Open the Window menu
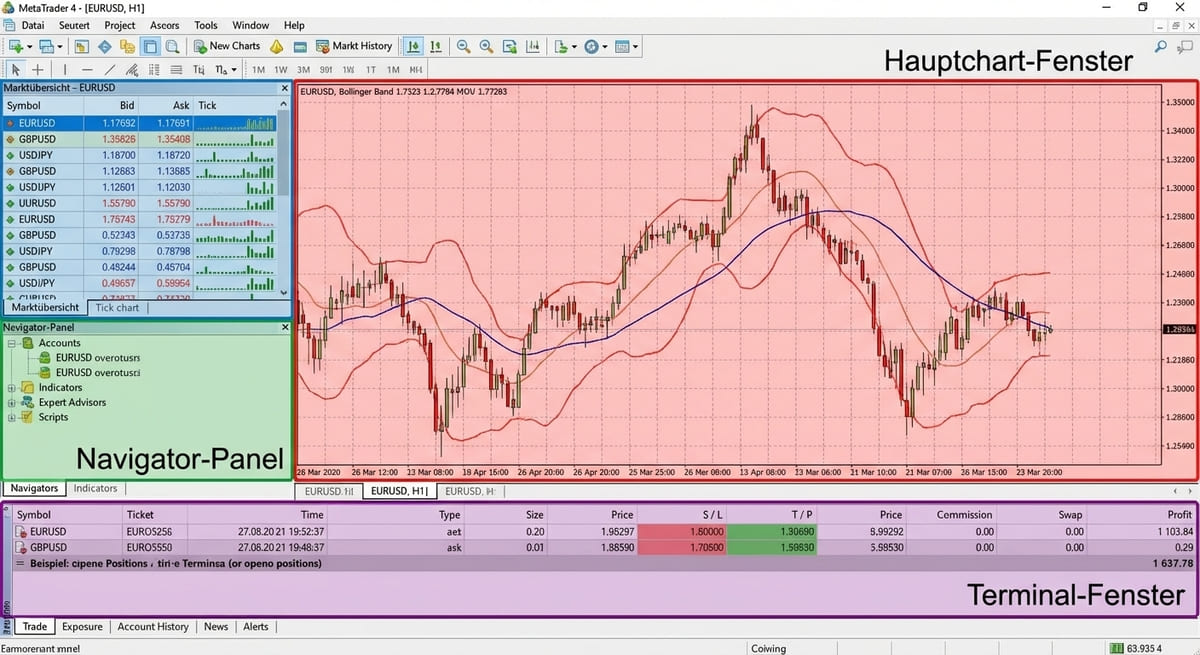The image size is (1200, 655). (x=250, y=25)
